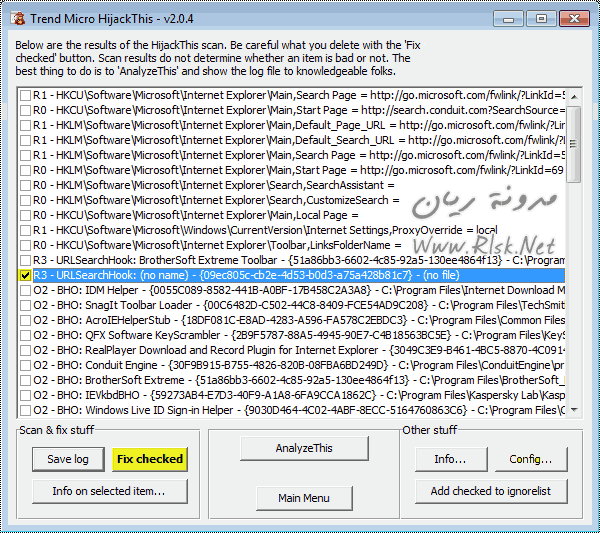Add checked to ignorelist
Image resolution: width=600 pixels, height=533 pixels.
coord(491,491)
